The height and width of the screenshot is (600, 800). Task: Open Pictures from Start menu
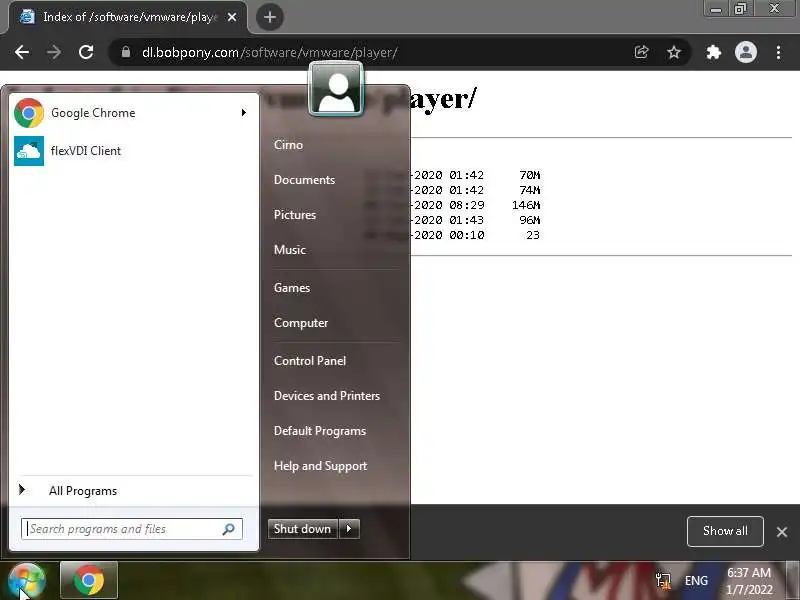[x=295, y=215]
